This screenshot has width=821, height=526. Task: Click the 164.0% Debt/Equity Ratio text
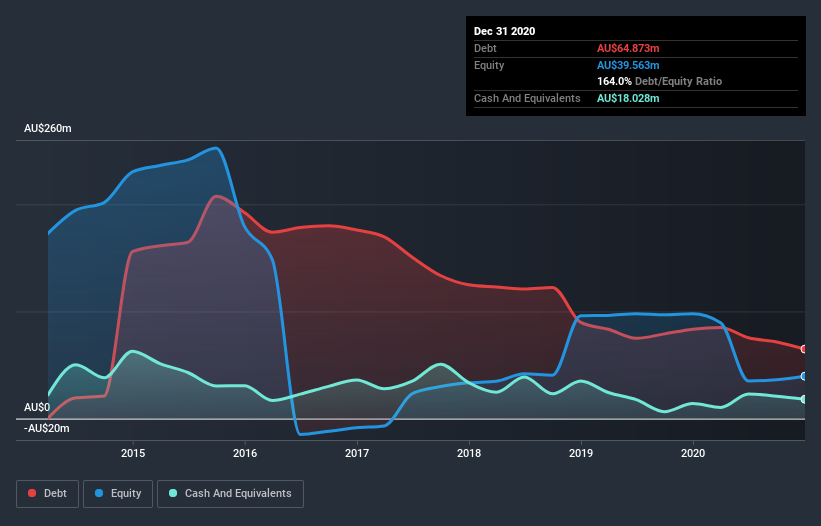659,82
